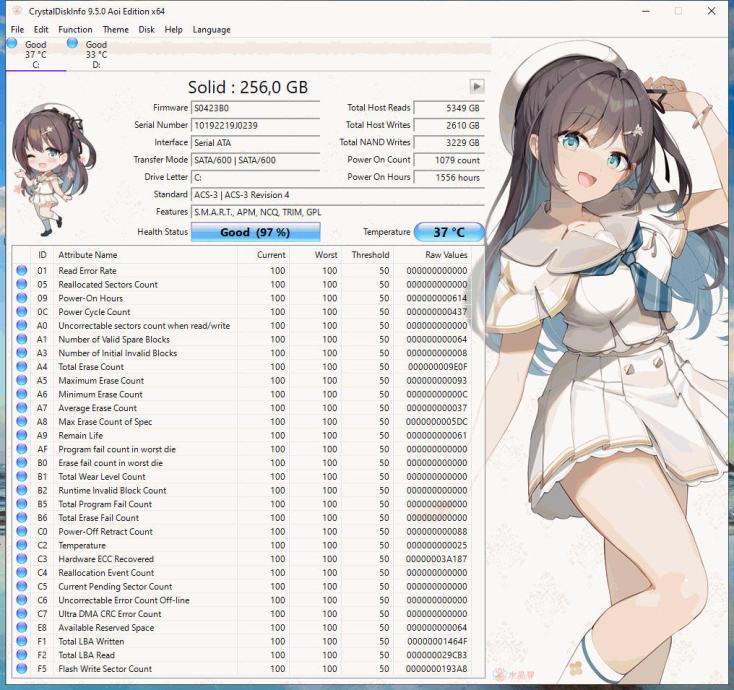Viewport: 734px width, 690px height.
Task: Click the 37 °C temperature button
Action: 449,232
